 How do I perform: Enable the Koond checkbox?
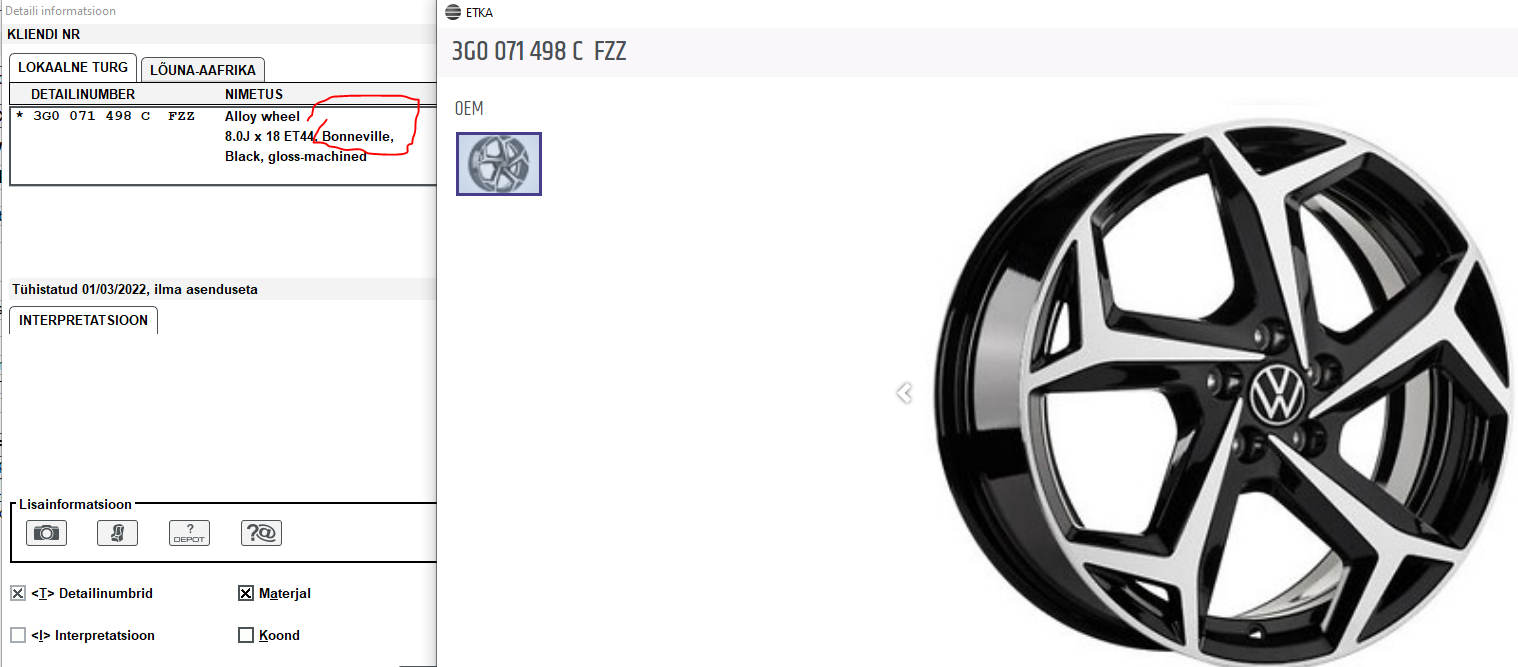(x=246, y=635)
